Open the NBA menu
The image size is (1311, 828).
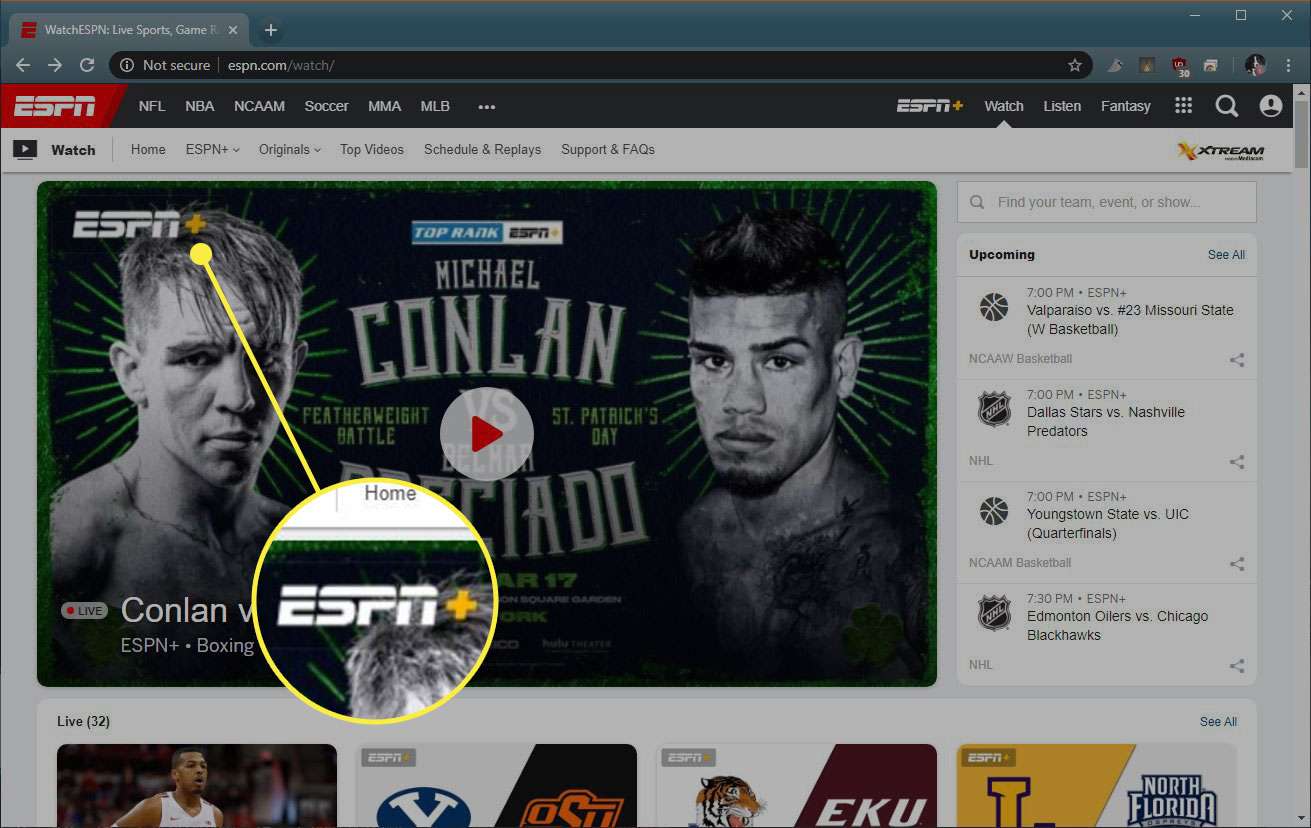(200, 106)
